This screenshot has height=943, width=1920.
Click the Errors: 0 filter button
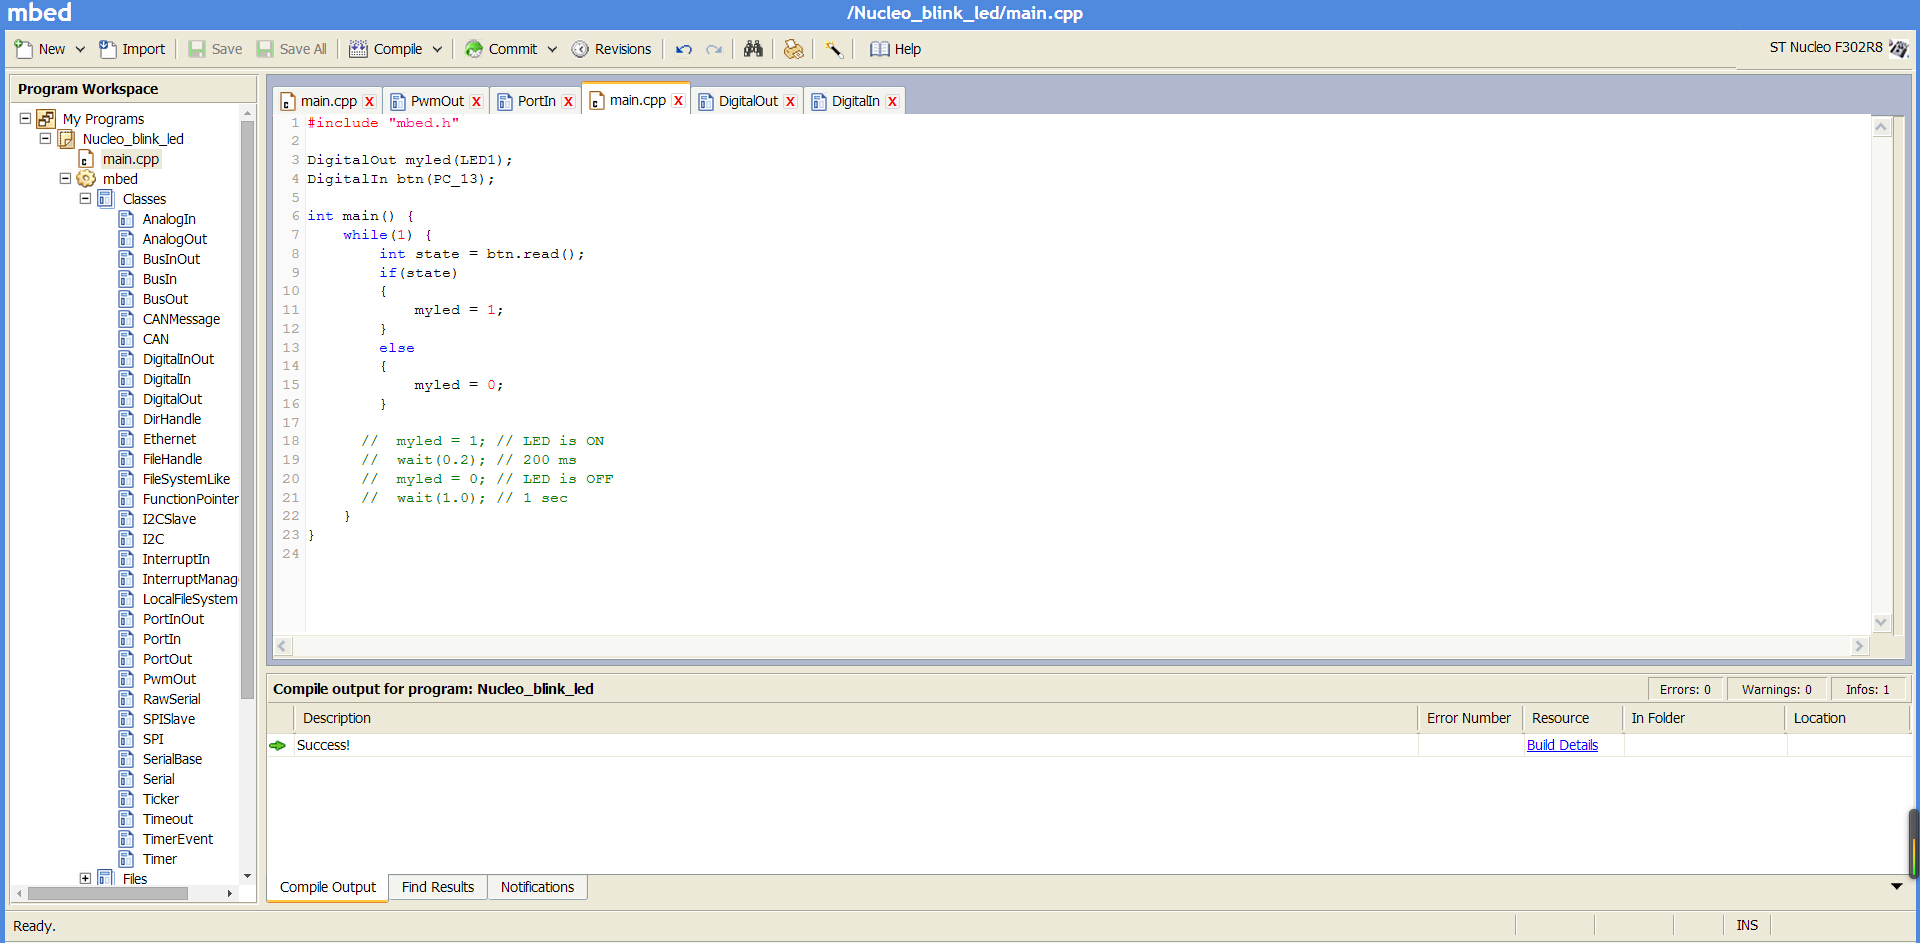coord(1685,689)
